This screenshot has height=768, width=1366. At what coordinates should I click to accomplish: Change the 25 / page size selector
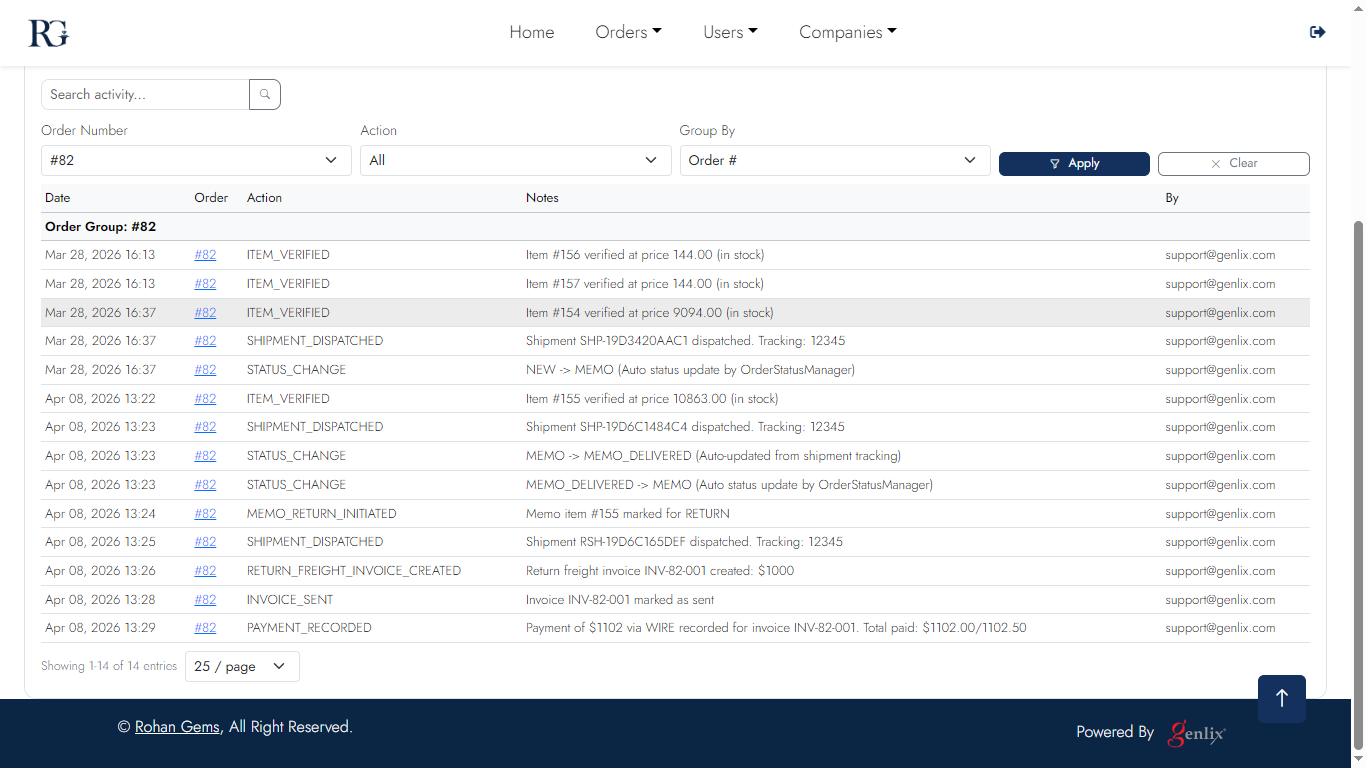click(242, 667)
